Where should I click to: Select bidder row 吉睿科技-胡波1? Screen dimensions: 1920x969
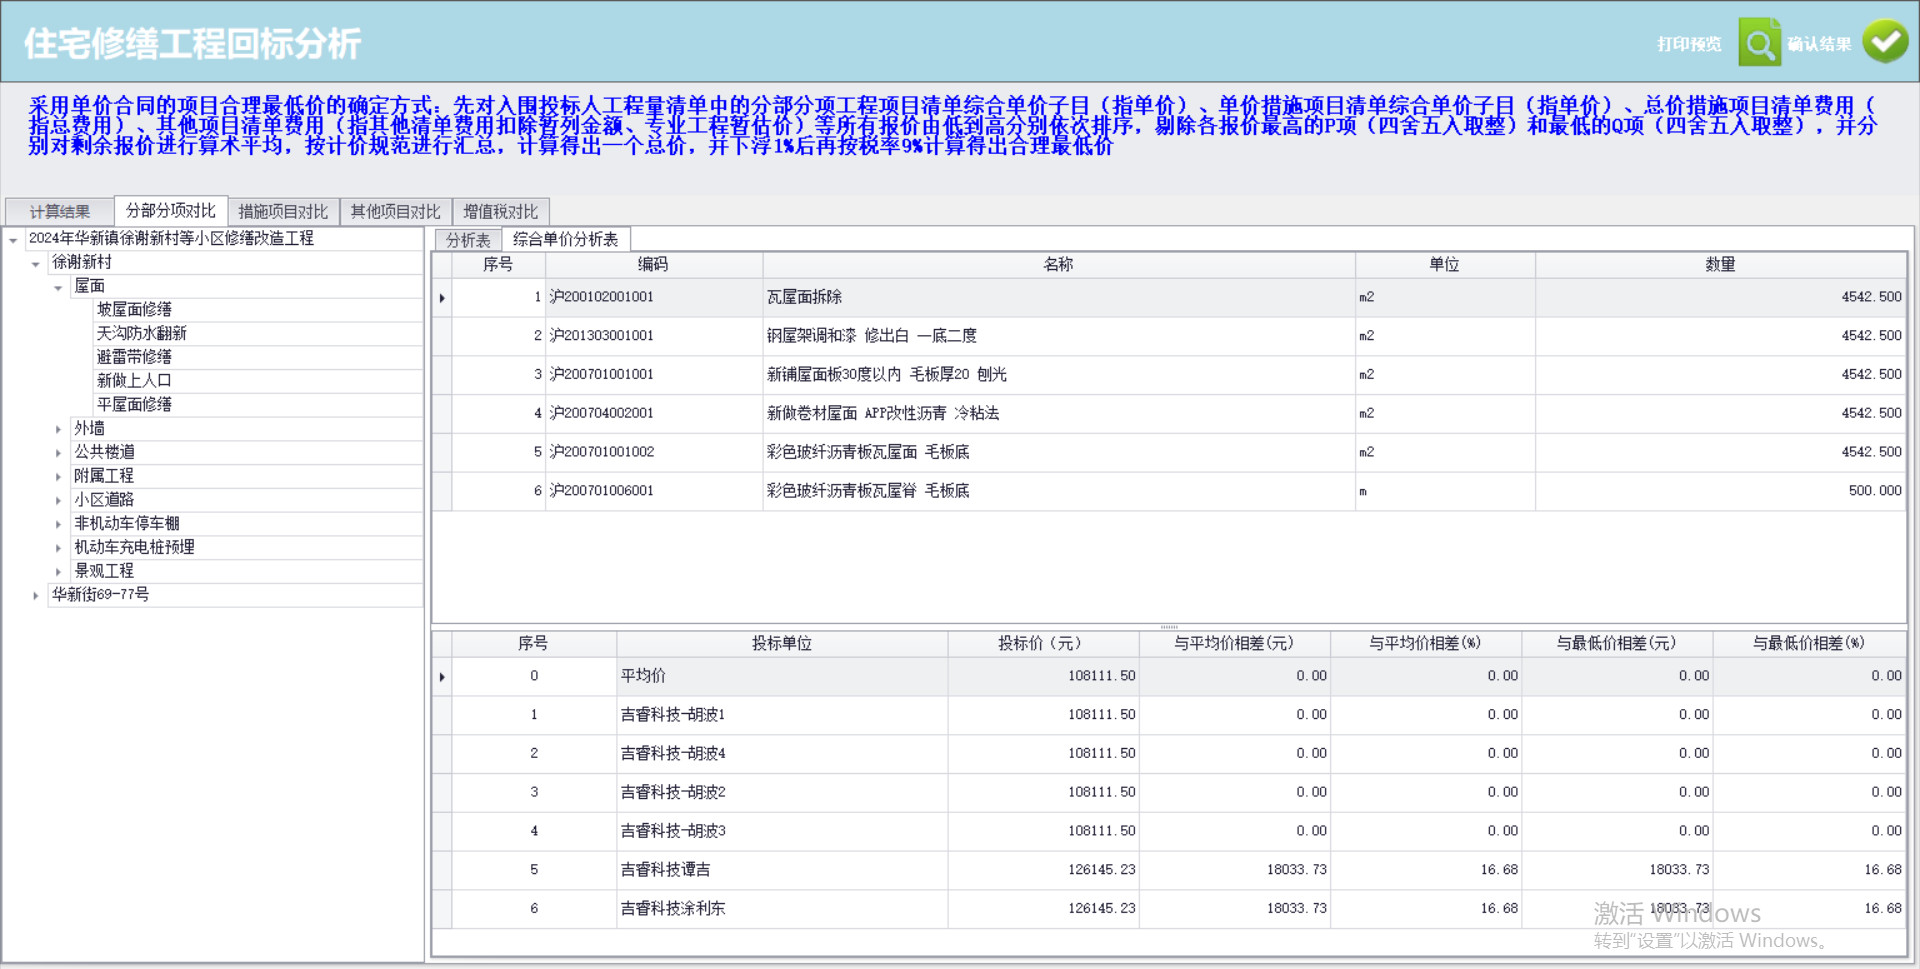(x=1169, y=716)
